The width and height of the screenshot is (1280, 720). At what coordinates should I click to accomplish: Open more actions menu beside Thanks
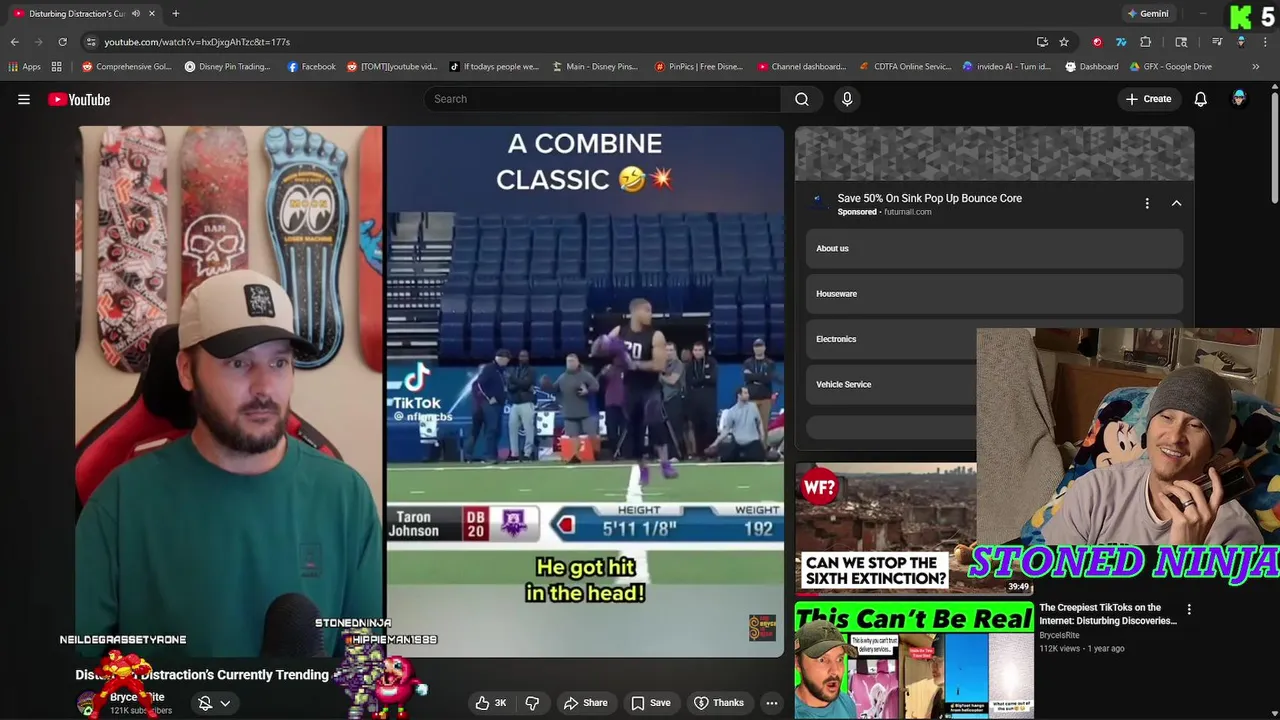772,703
